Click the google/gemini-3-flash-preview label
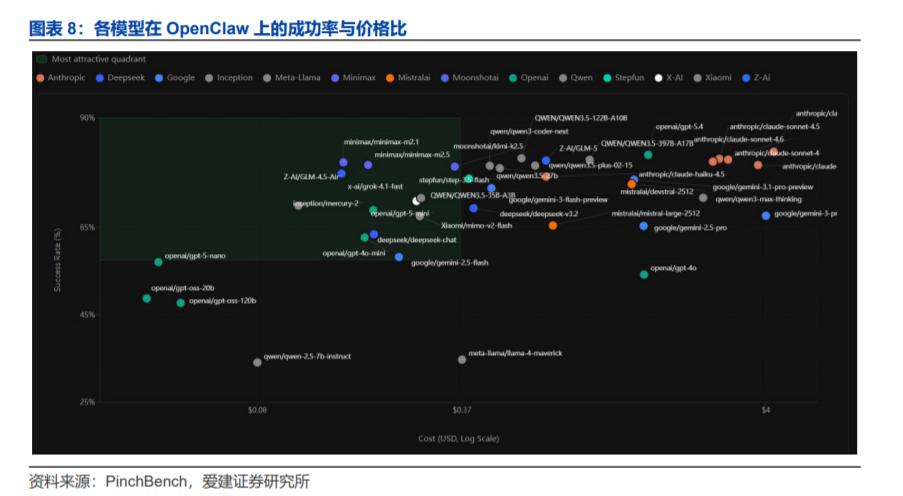The width and height of the screenshot is (903, 496). coord(558,200)
